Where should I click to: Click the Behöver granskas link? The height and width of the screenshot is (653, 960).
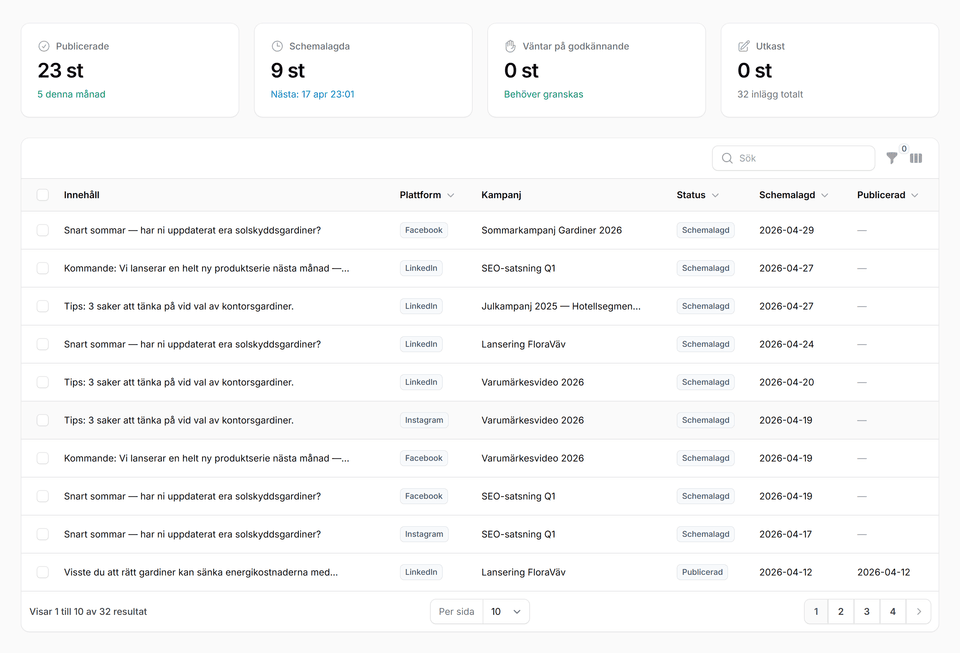click(543, 94)
